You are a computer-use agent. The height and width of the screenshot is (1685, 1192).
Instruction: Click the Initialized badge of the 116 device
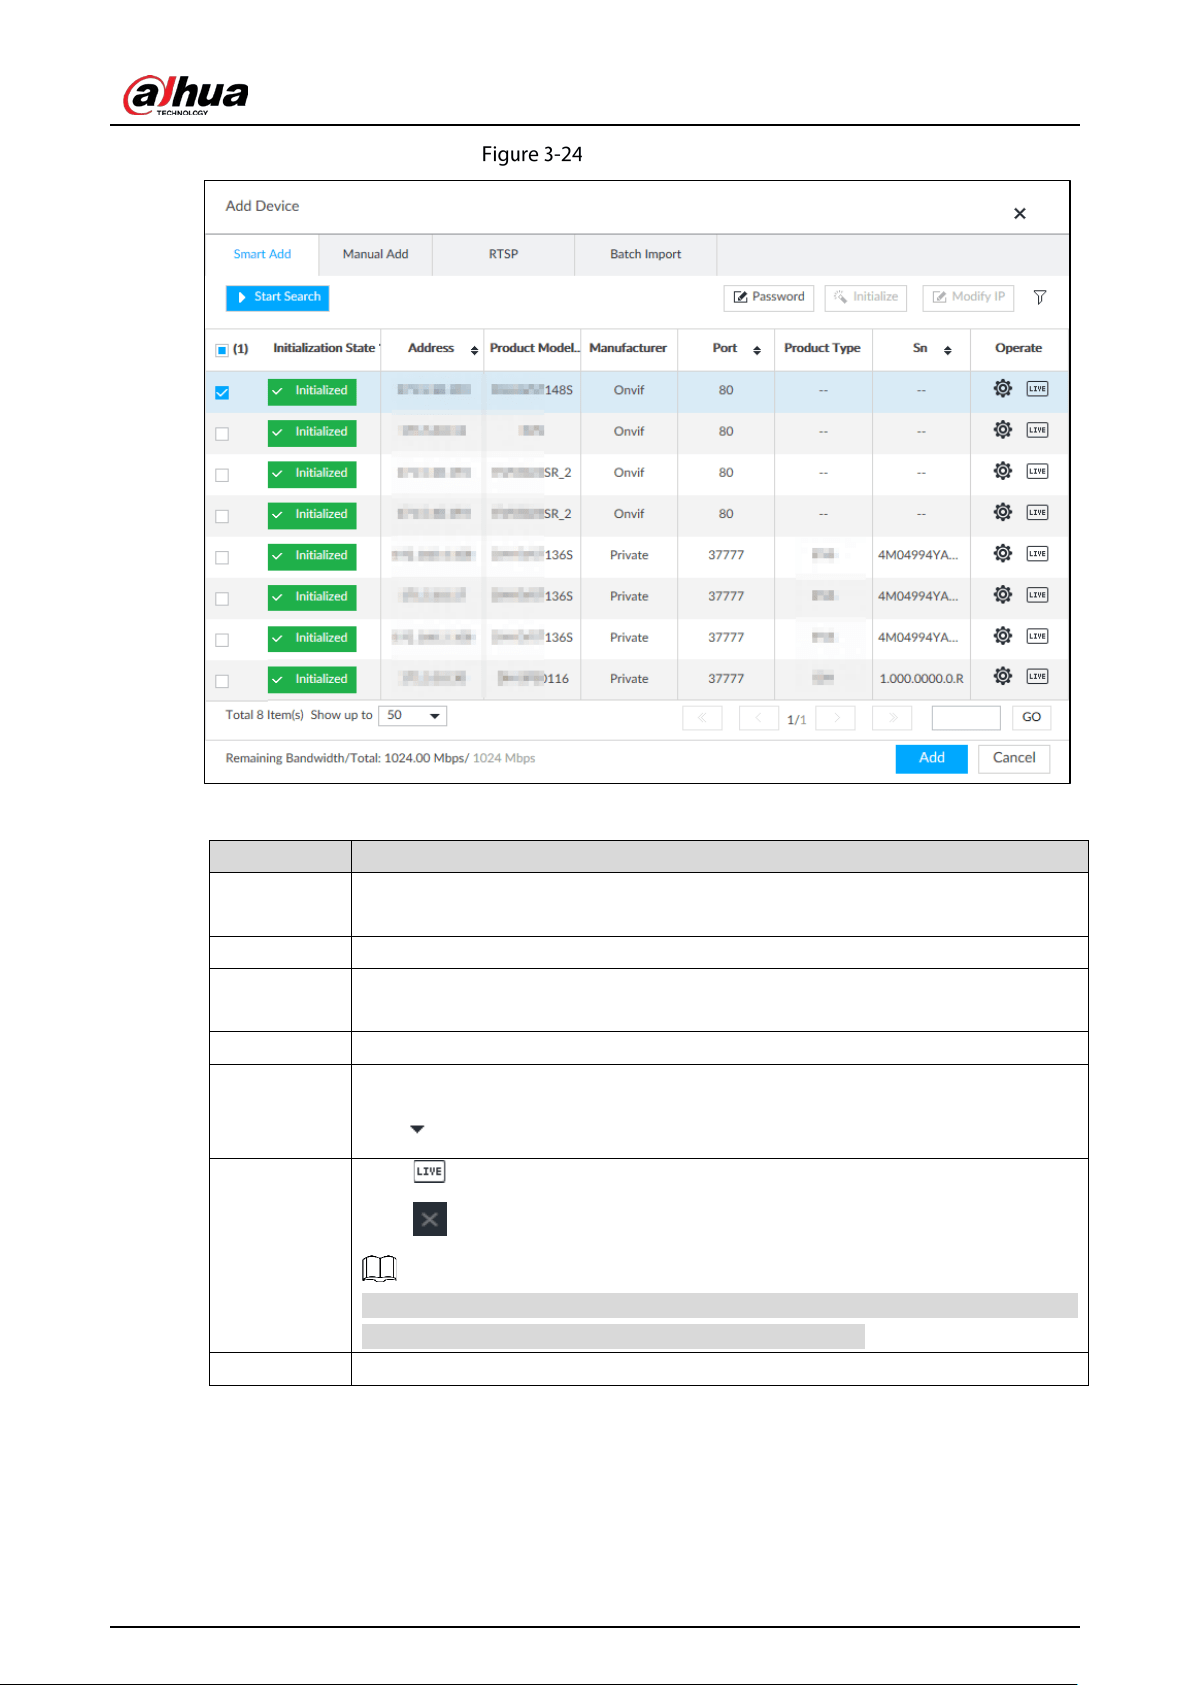pos(312,680)
